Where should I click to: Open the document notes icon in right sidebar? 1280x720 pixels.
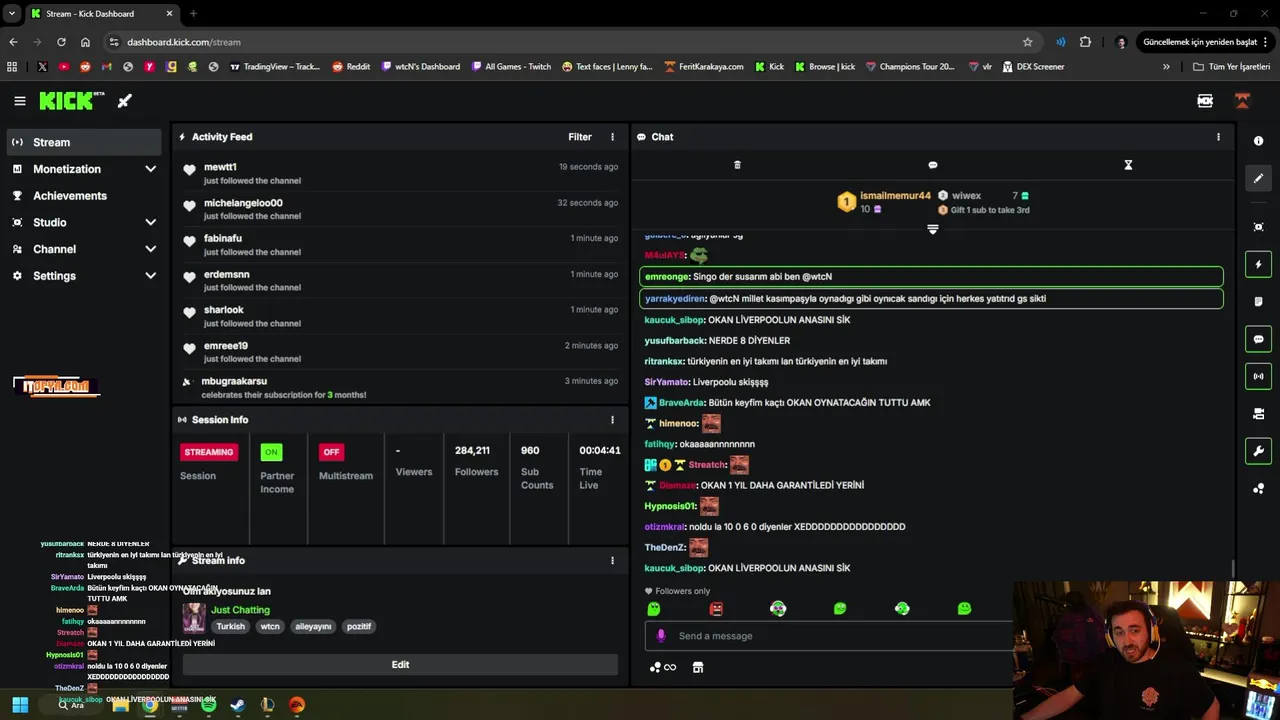(x=1258, y=302)
